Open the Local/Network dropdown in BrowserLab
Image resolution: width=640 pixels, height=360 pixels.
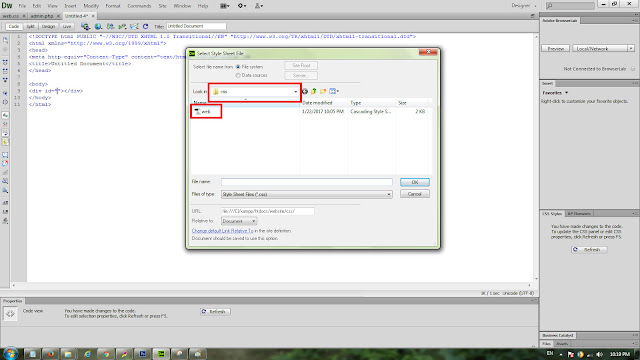coord(603,49)
